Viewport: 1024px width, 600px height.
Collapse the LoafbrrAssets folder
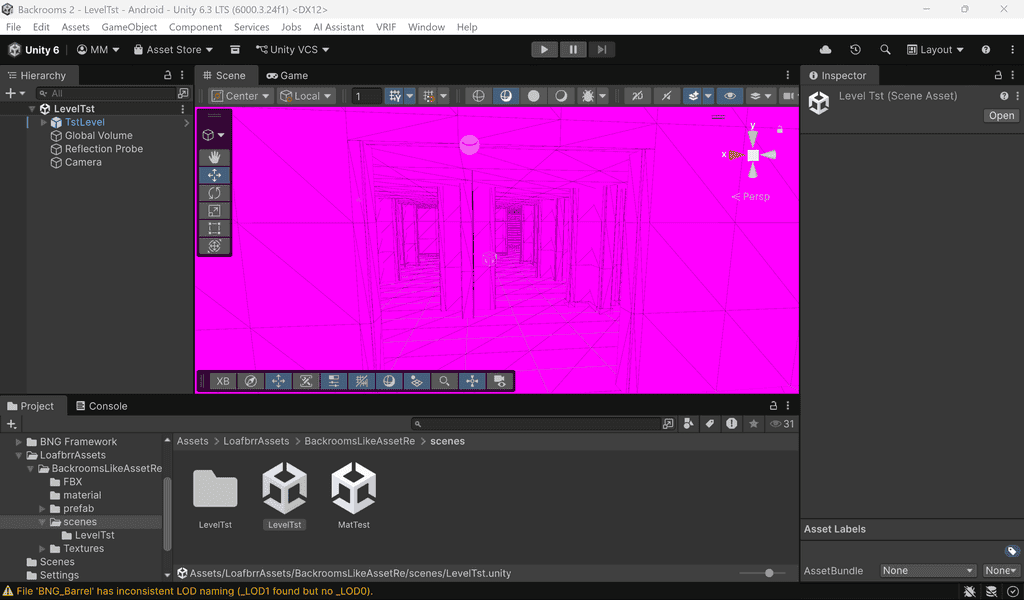(x=19, y=455)
